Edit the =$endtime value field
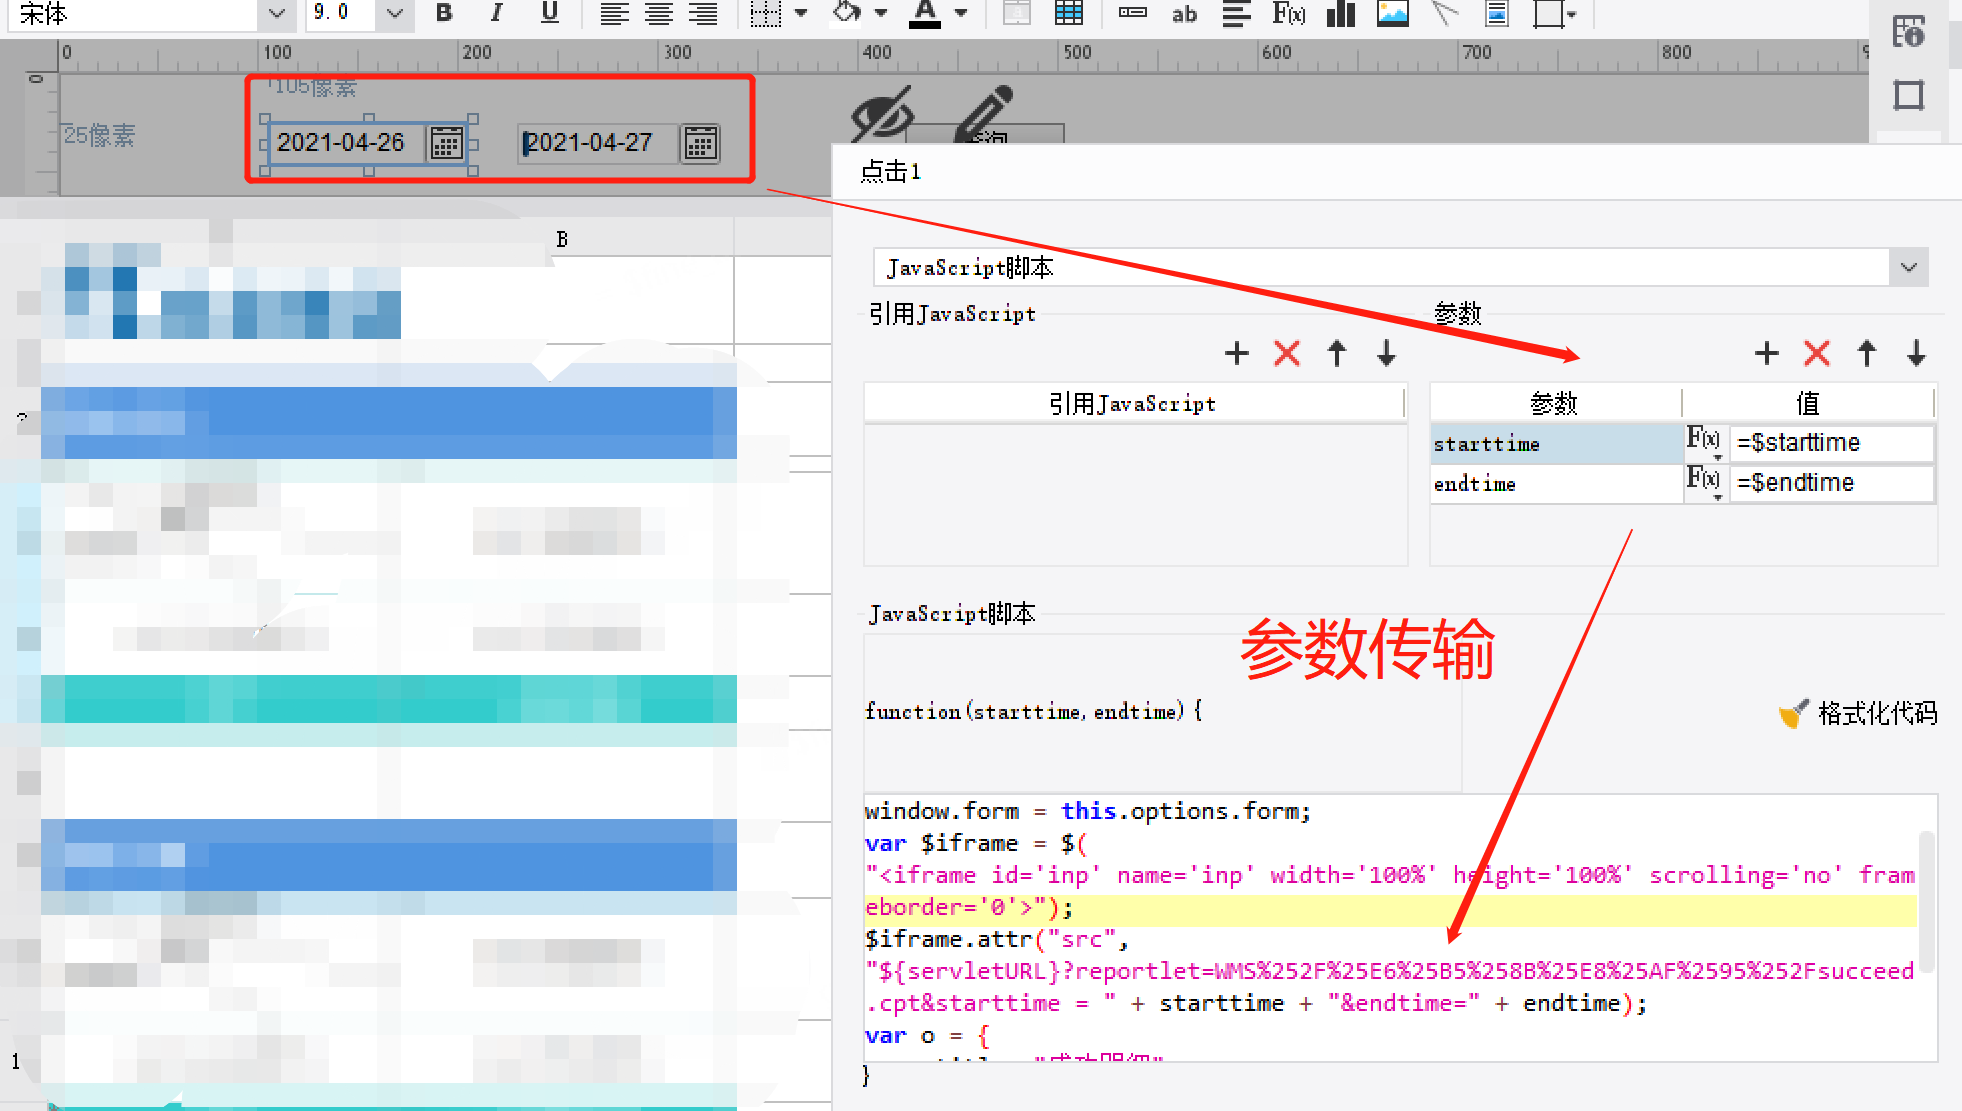Screen dimensions: 1962x1111 pos(1831,483)
